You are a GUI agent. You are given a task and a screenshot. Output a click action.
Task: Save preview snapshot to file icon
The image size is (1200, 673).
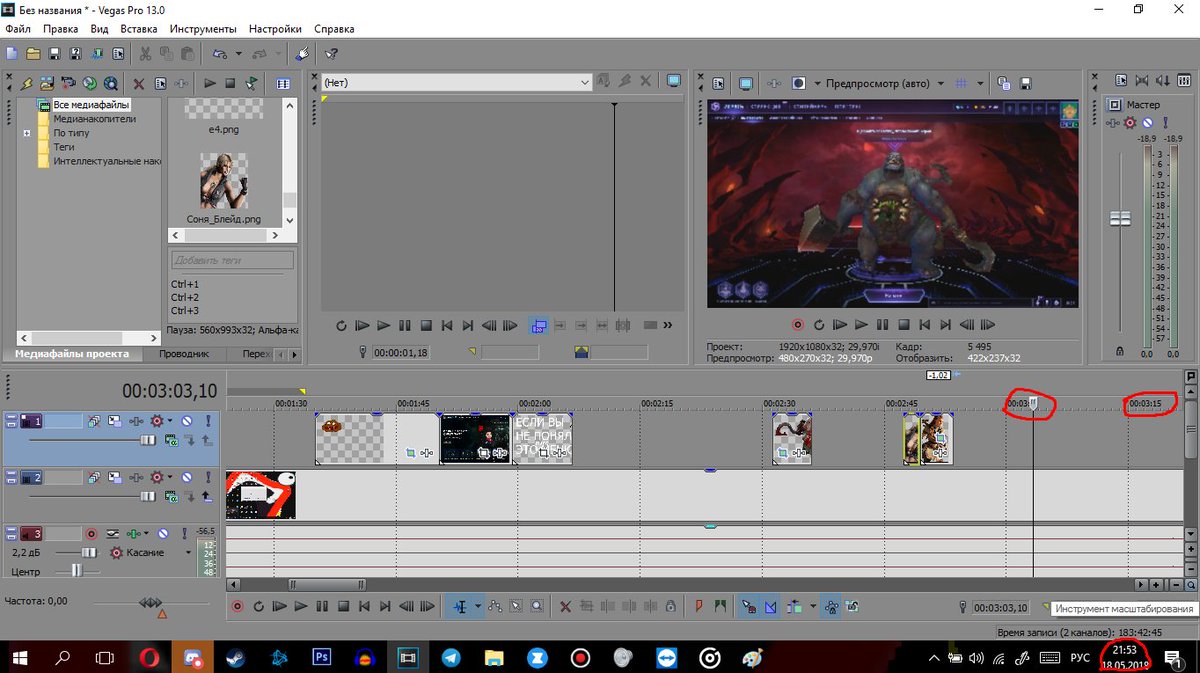point(1025,83)
